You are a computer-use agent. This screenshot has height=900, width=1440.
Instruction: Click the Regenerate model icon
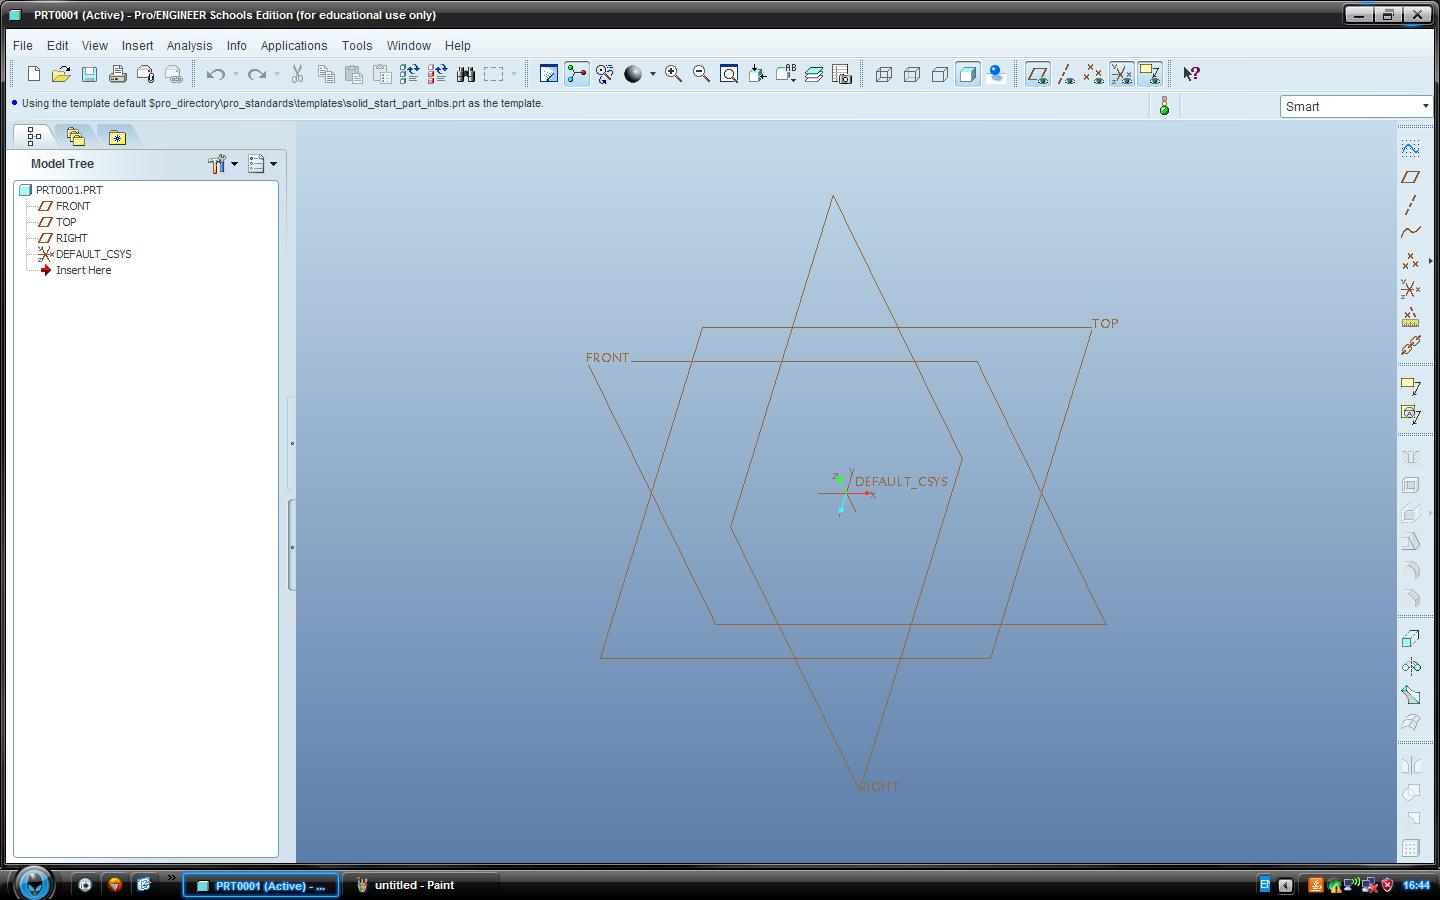(409, 74)
